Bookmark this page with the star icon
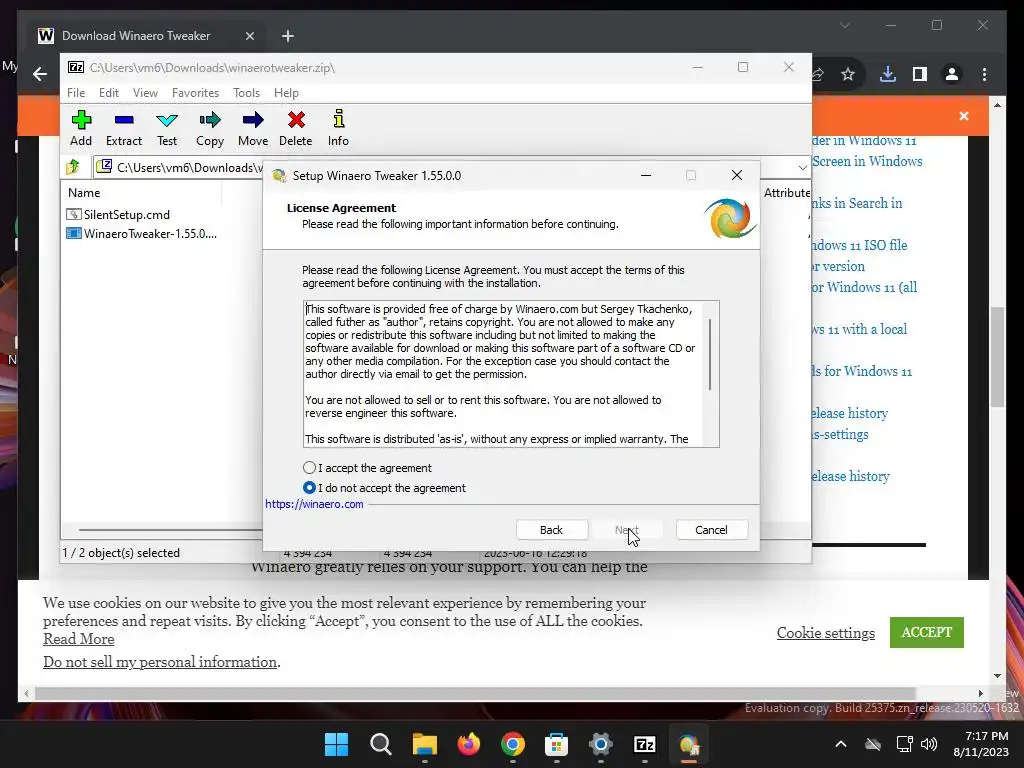Screen dimensions: 1024x768 click(848, 74)
